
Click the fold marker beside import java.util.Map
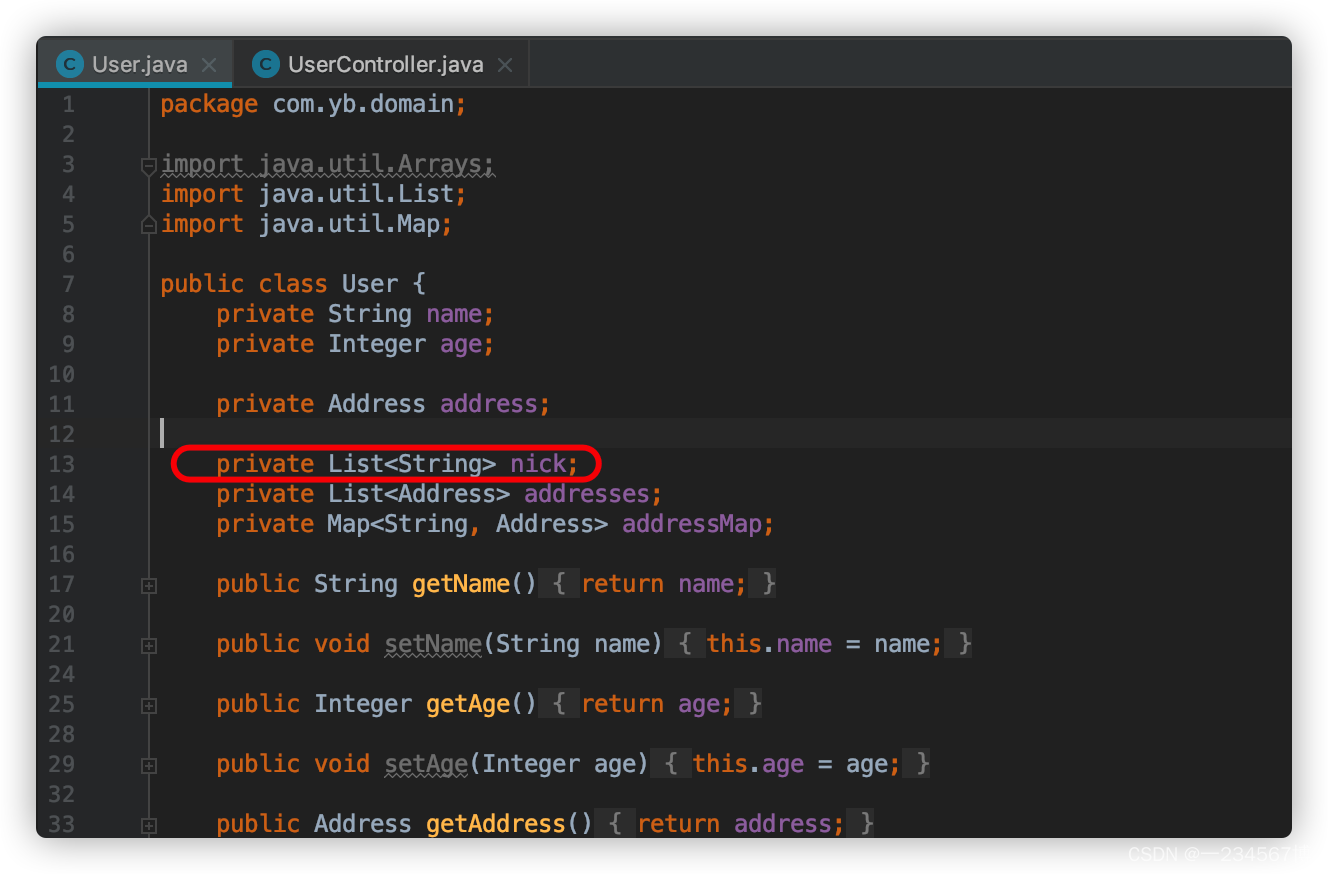148,224
